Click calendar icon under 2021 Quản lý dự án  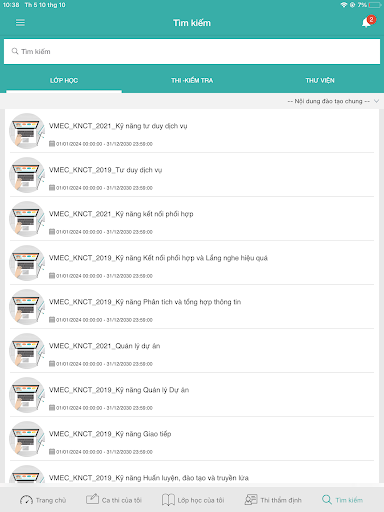52,364
